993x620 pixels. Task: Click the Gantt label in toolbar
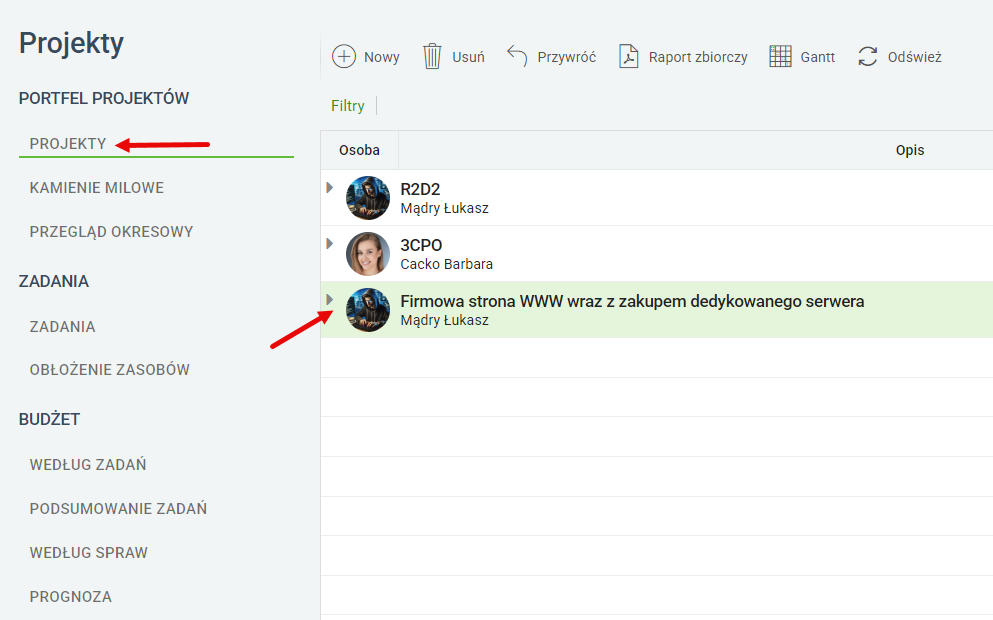point(818,57)
